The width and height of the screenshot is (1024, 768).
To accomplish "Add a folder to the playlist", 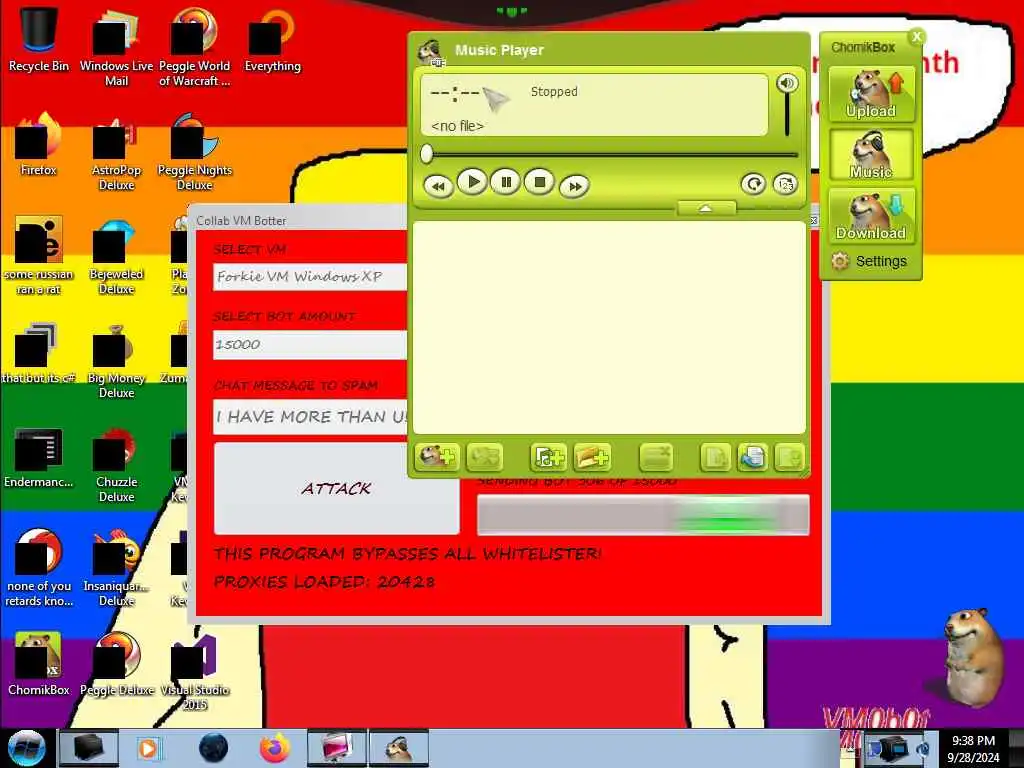I will pos(592,456).
